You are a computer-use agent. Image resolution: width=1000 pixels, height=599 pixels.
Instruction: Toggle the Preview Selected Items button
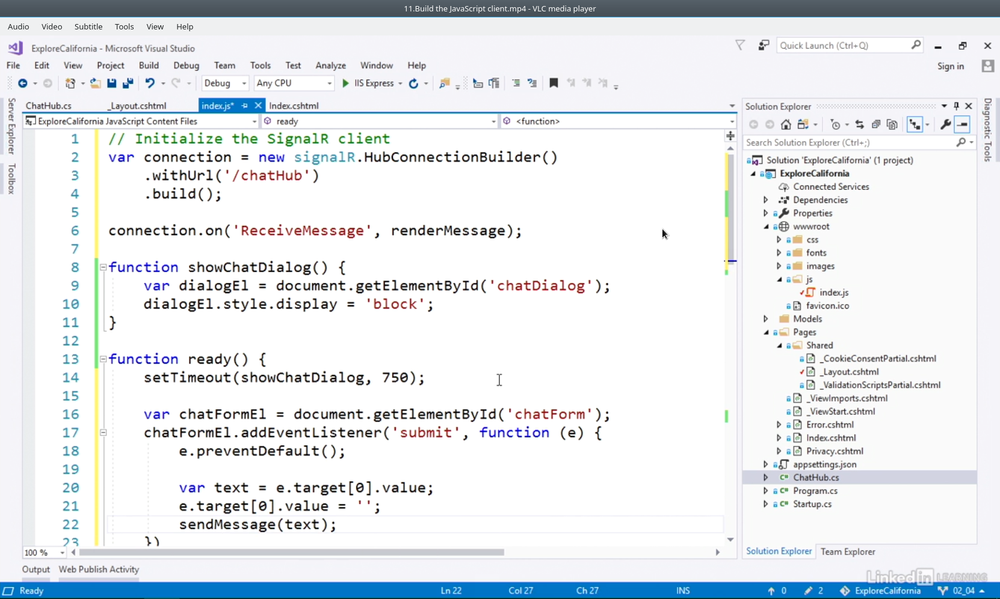click(x=962, y=124)
